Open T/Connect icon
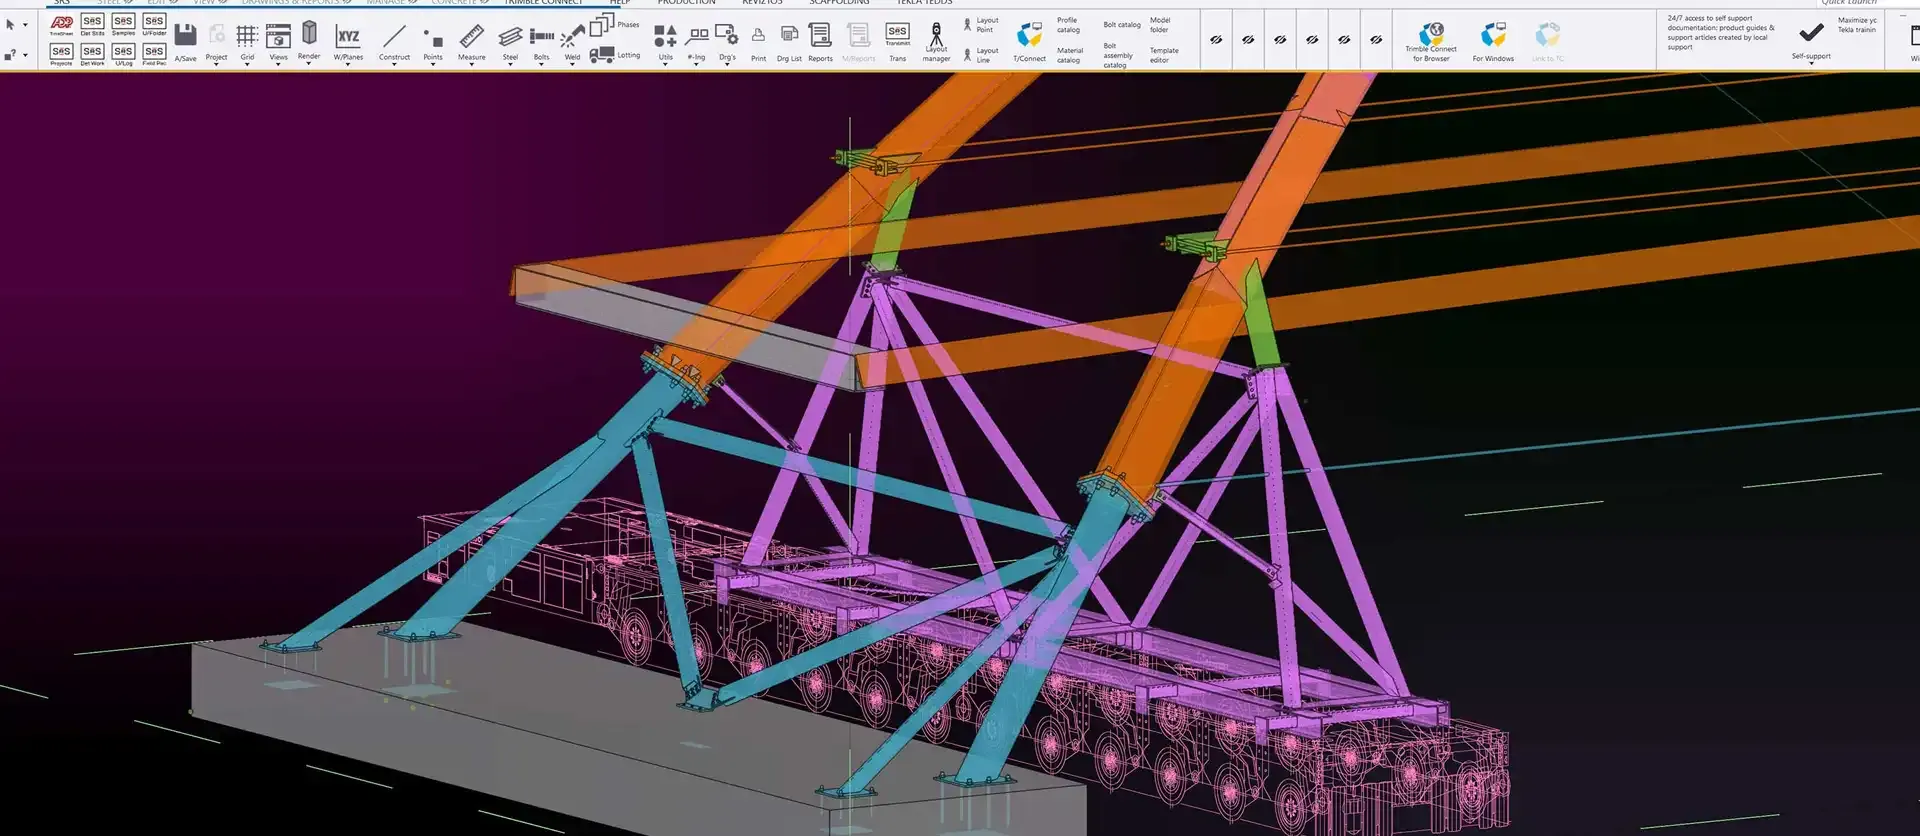 [1029, 36]
